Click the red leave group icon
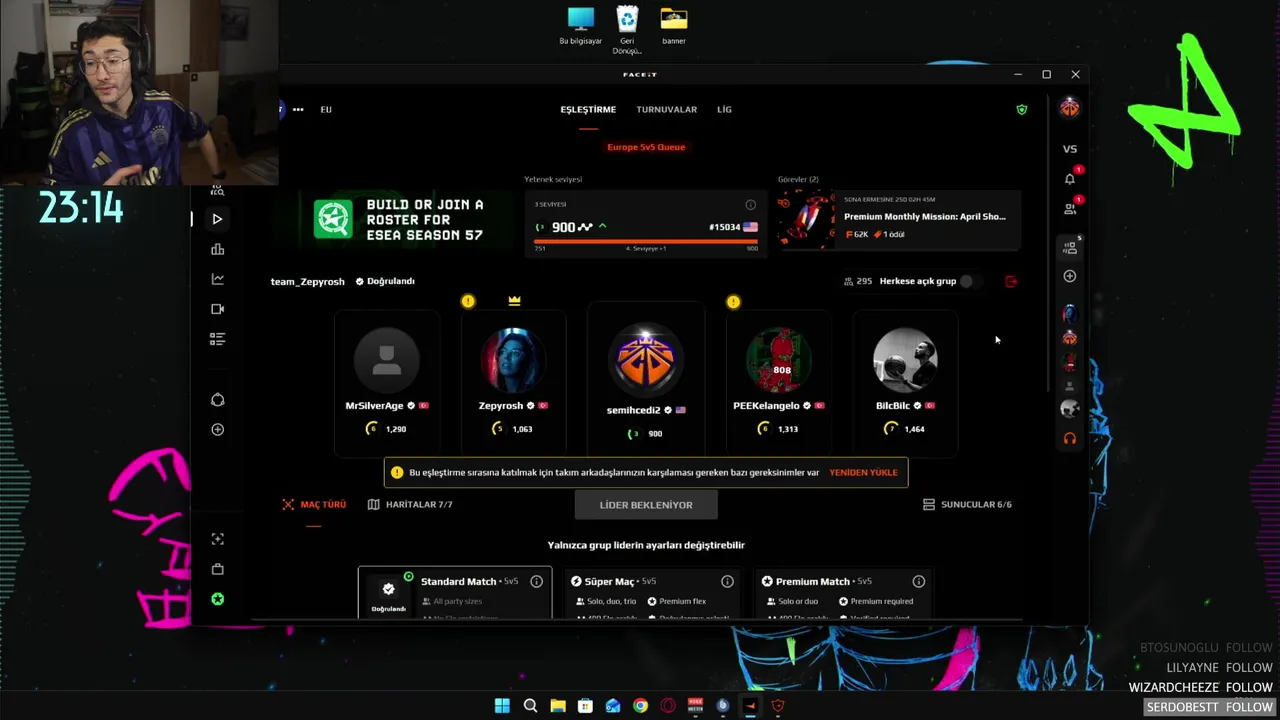The image size is (1280, 720). (x=1011, y=281)
